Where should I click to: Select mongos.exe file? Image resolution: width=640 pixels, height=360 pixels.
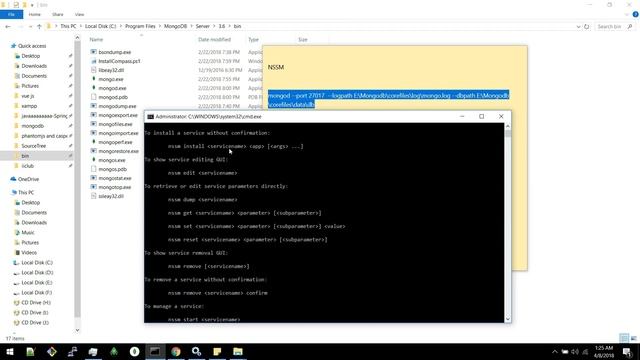(x=112, y=160)
